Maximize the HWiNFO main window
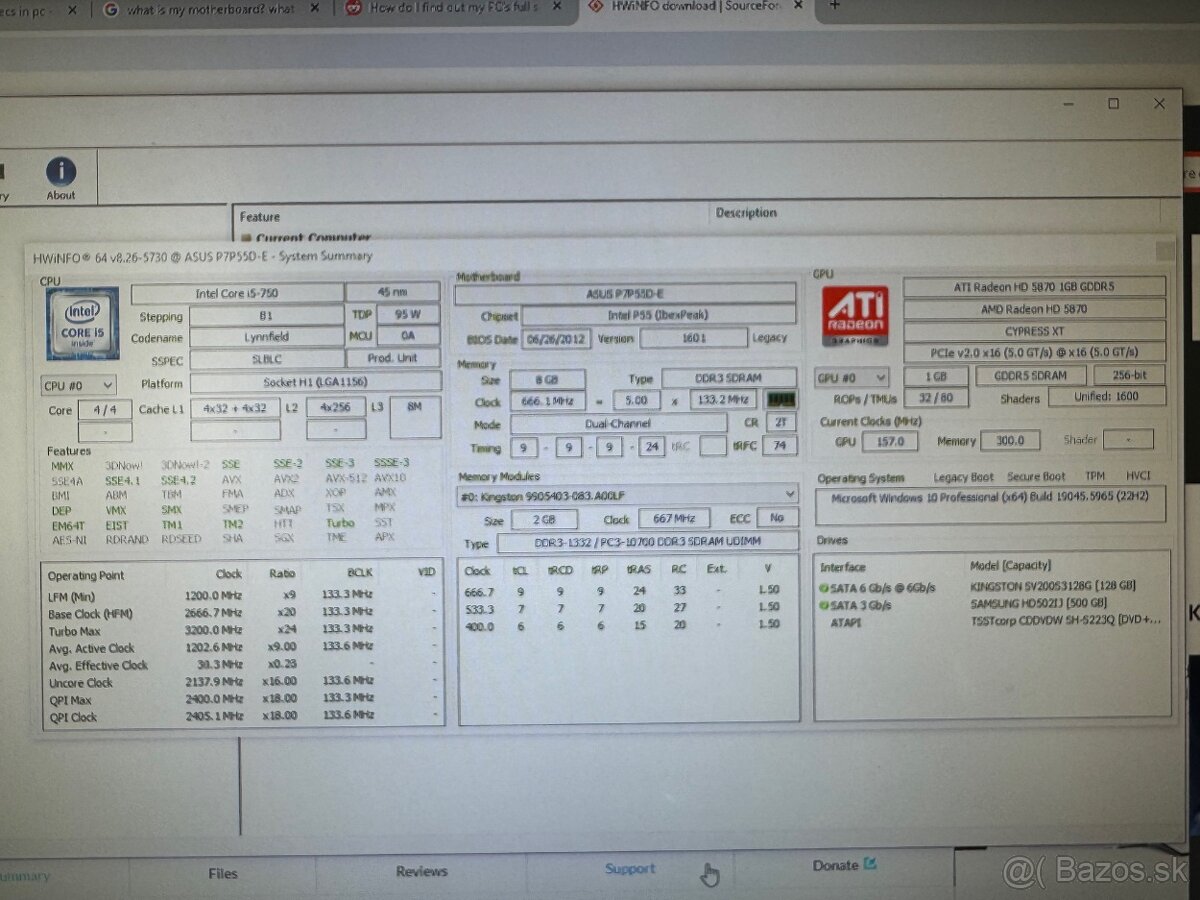Image resolution: width=1200 pixels, height=900 pixels. pos(1113,104)
